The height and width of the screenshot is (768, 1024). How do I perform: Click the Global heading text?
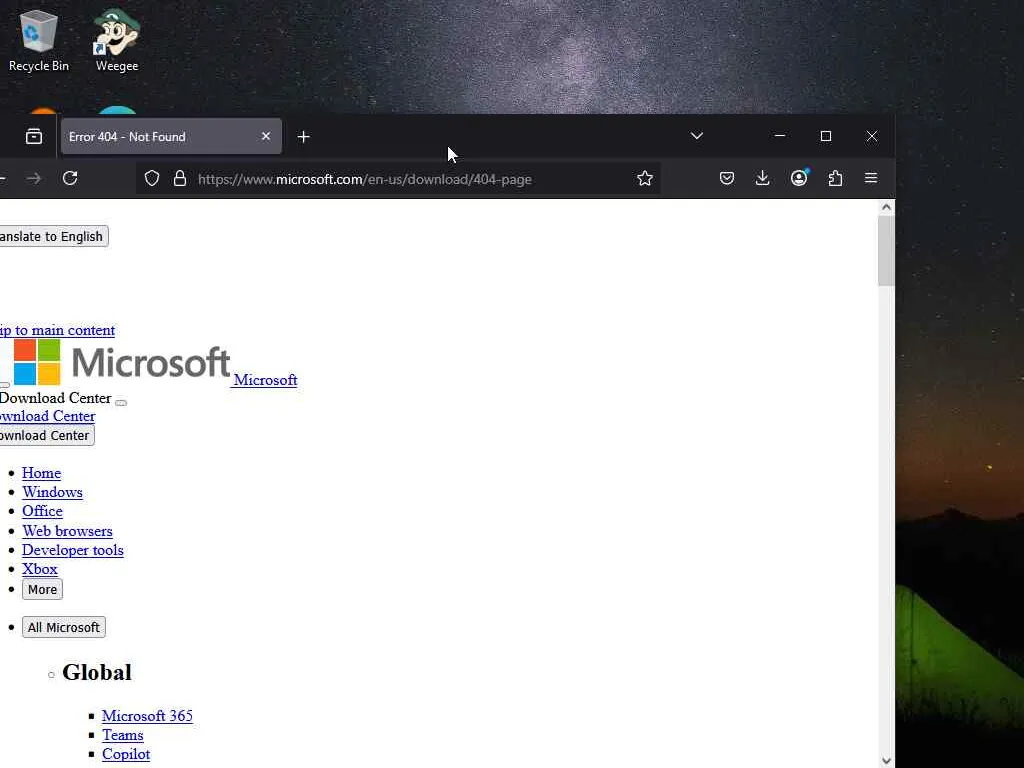click(x=97, y=673)
